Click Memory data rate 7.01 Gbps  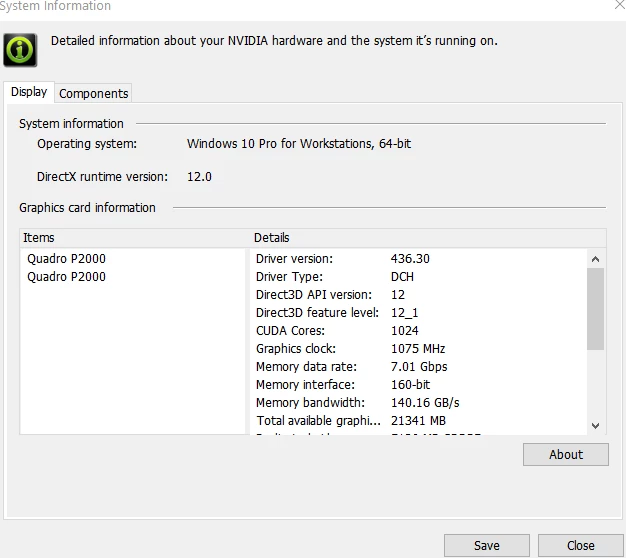pos(419,366)
